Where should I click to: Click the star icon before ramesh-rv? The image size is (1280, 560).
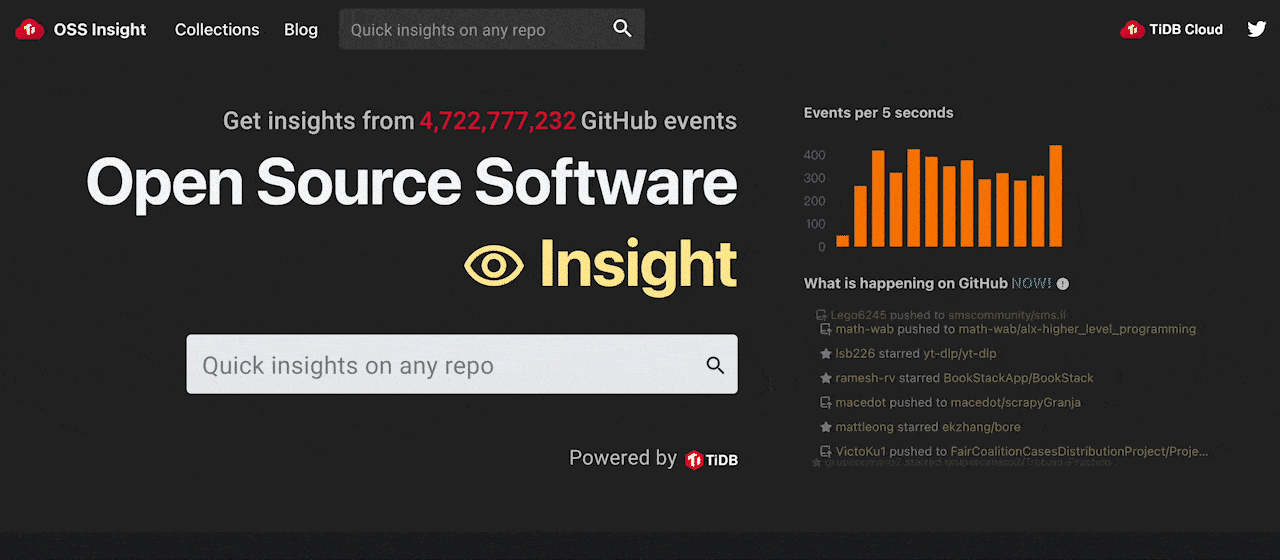pyautogui.click(x=826, y=378)
